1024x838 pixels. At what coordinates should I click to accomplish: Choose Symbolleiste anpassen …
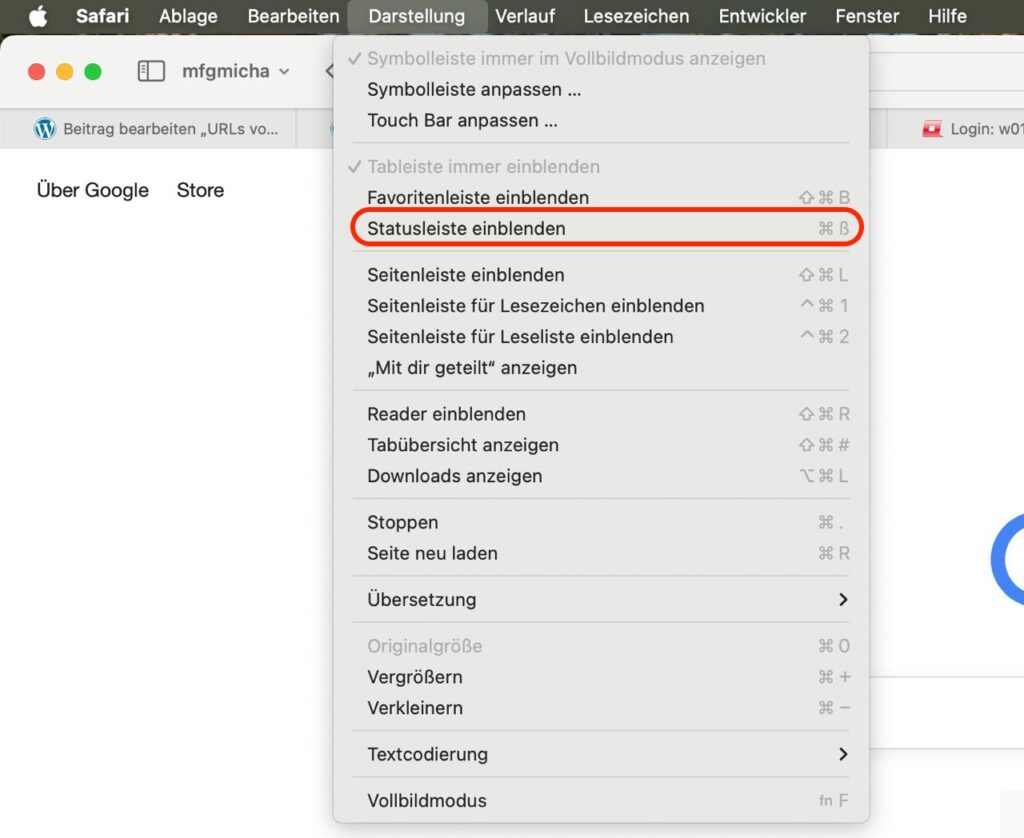(601, 89)
